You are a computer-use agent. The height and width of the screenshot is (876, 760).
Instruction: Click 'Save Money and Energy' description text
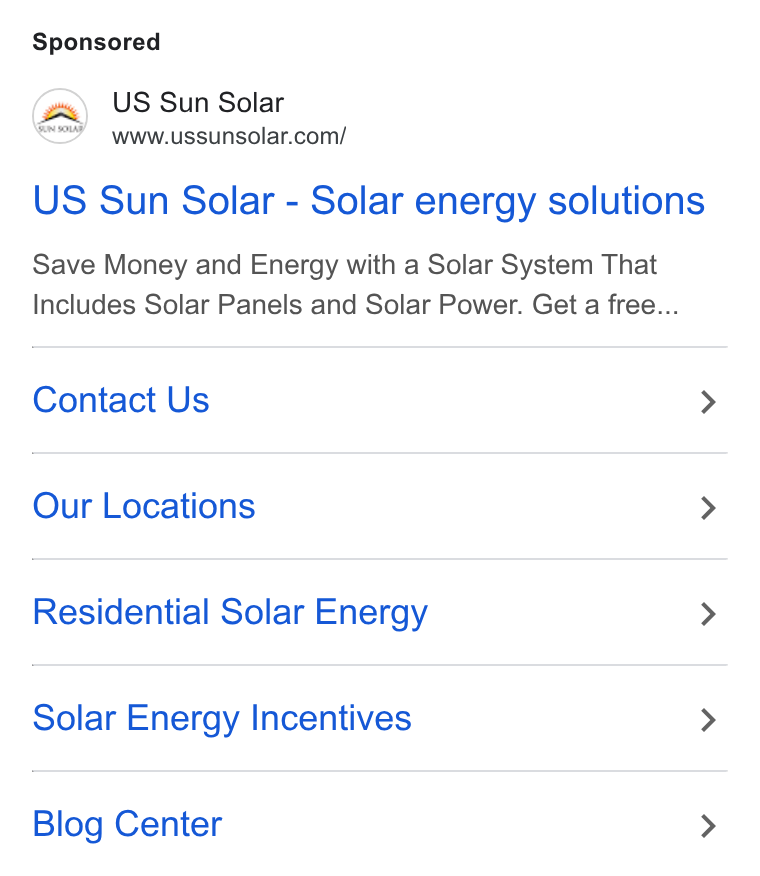click(186, 266)
